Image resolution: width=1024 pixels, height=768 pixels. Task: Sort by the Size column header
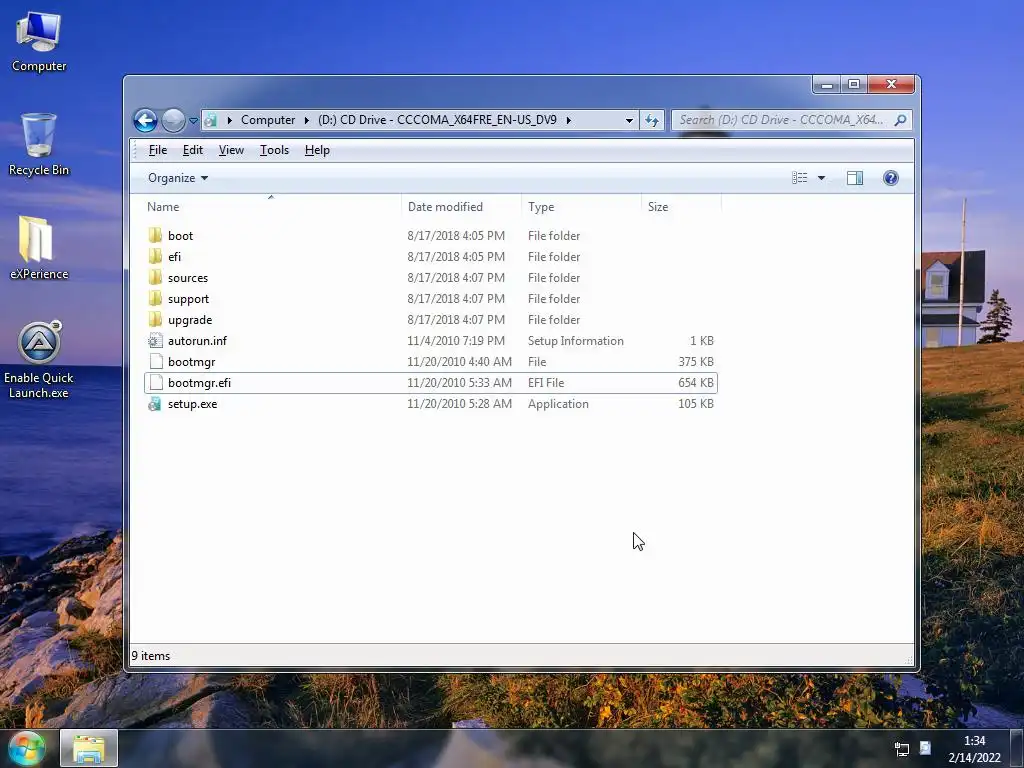pos(681,207)
